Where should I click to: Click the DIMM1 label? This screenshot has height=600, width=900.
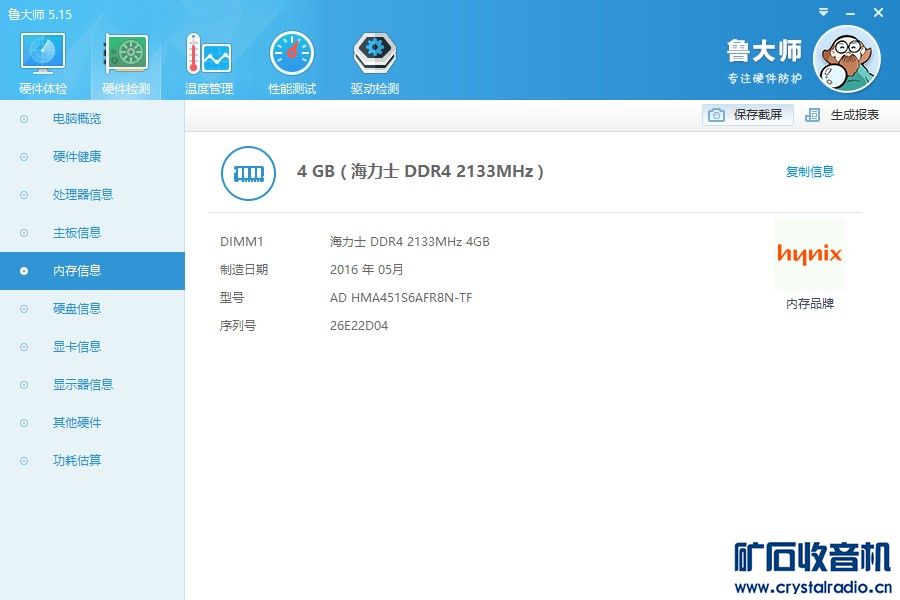(x=241, y=242)
